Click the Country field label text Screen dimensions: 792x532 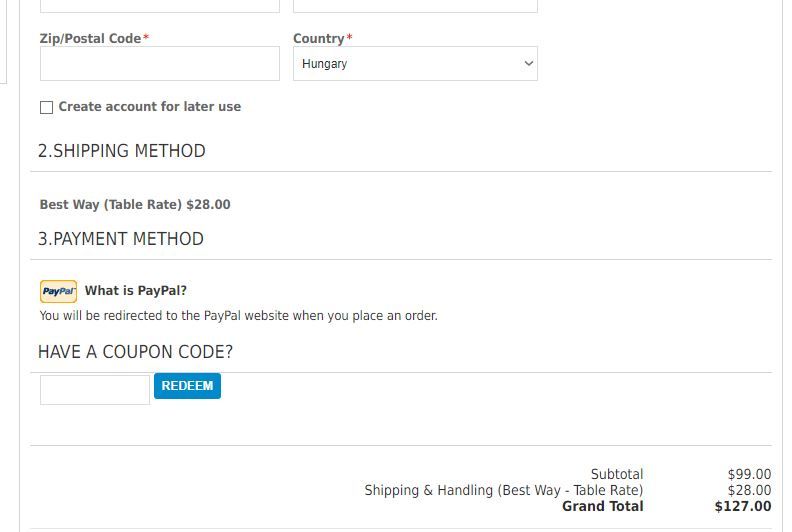tap(318, 38)
